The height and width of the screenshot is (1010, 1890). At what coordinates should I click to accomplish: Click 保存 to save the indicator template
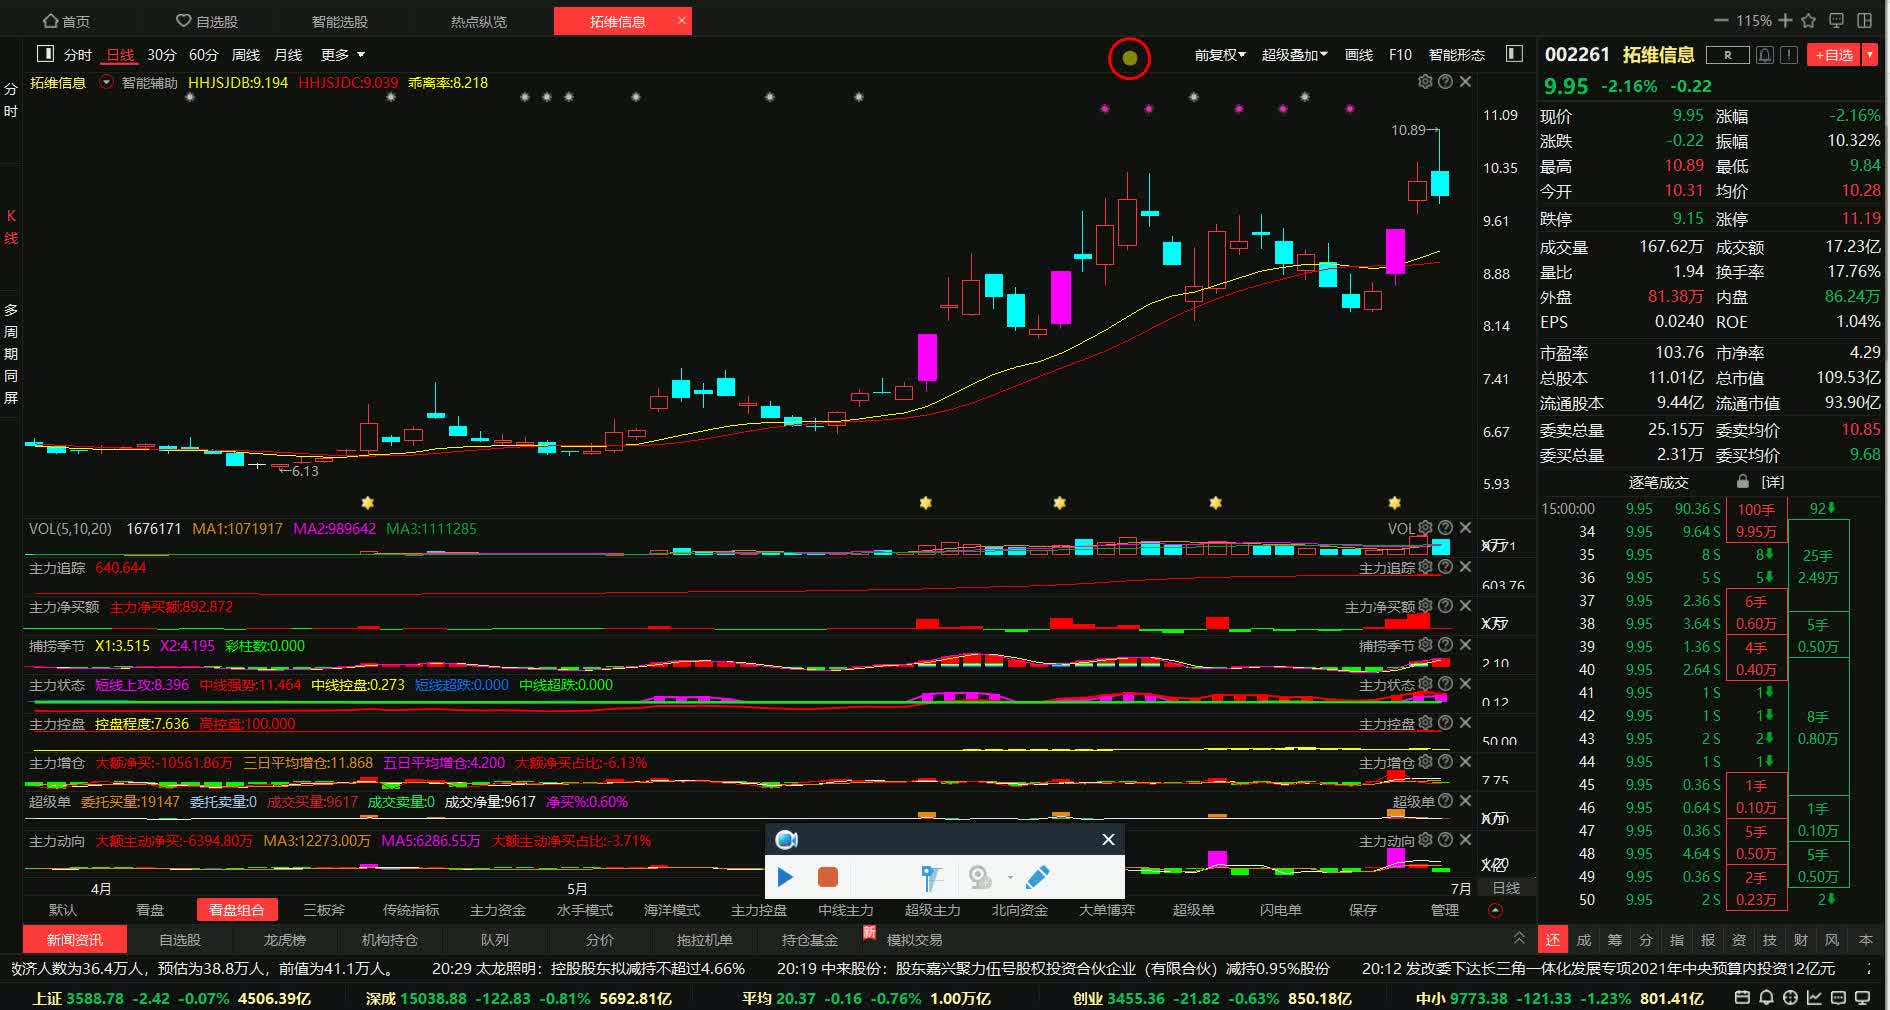click(1362, 910)
